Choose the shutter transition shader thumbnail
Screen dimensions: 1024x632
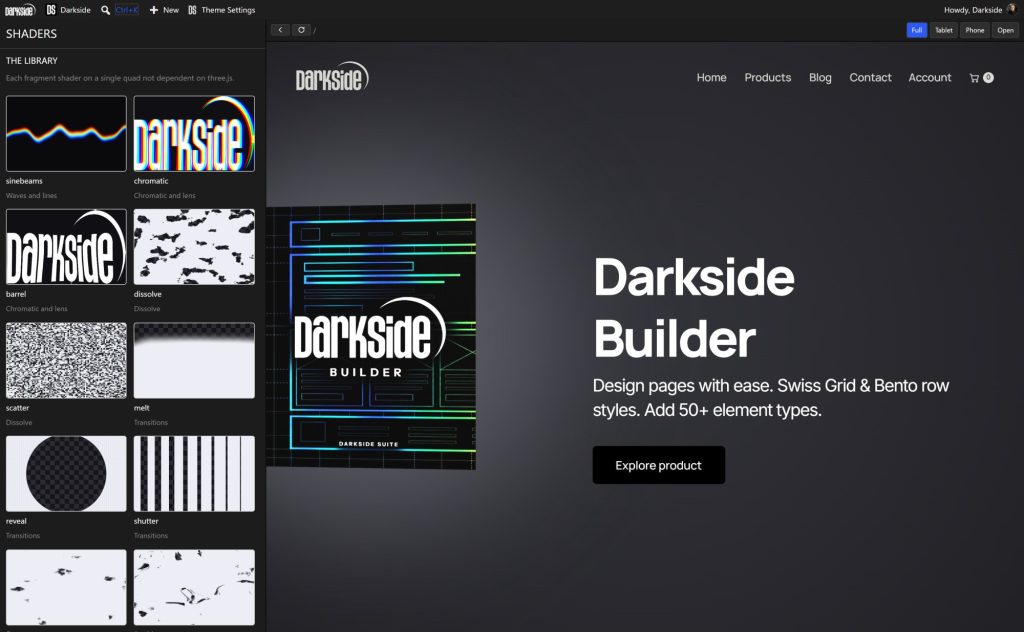pyautogui.click(x=194, y=473)
